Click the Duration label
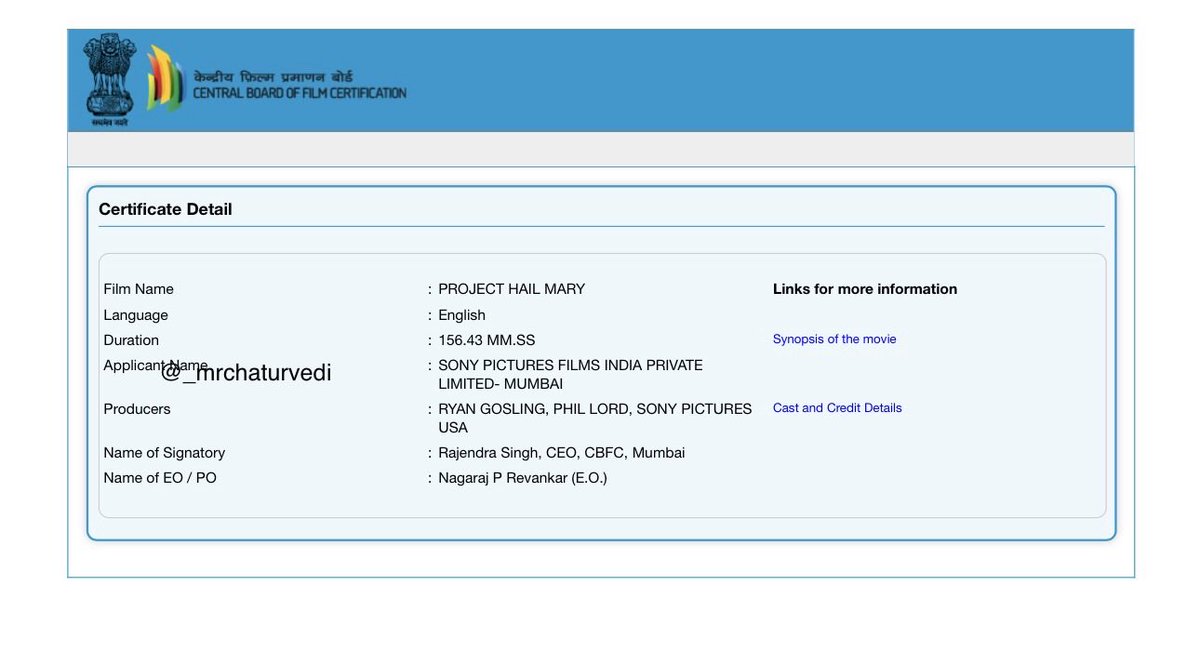1200x665 pixels. pyautogui.click(x=131, y=340)
